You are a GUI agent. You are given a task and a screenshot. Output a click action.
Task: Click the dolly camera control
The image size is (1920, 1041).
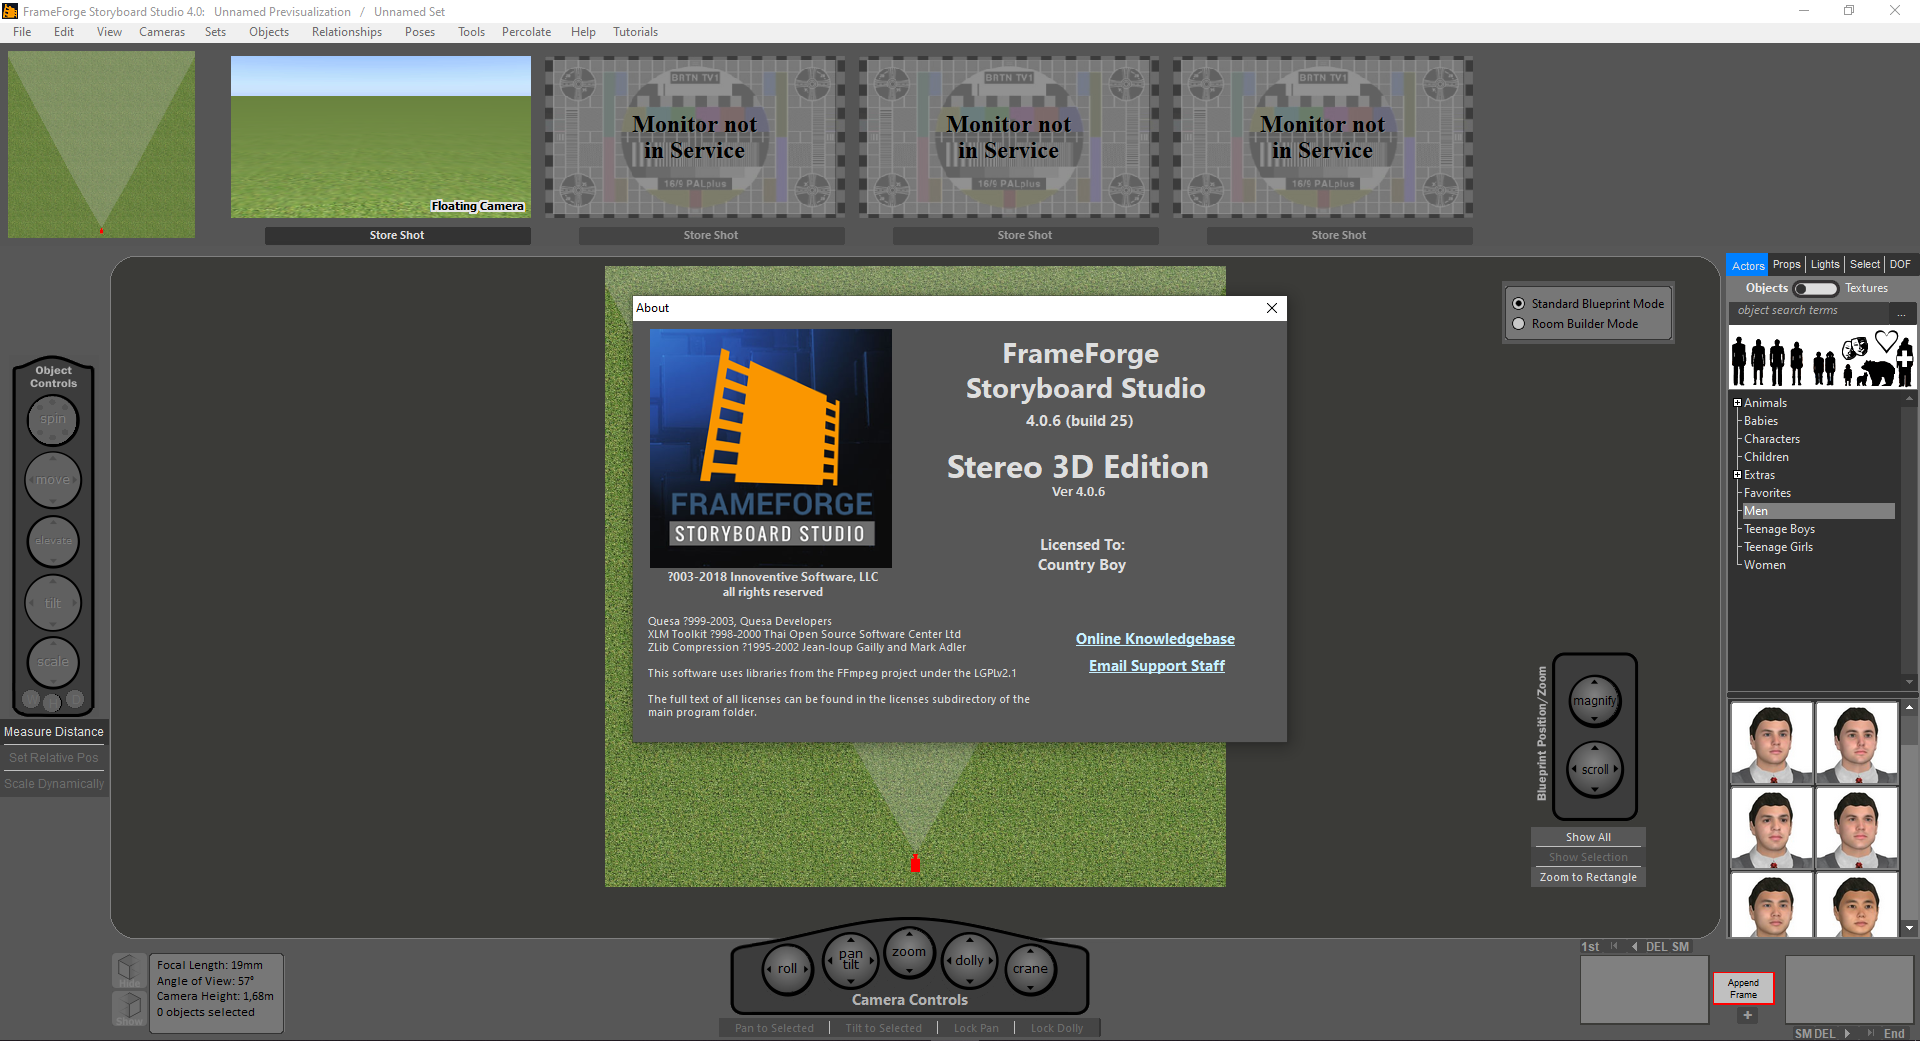pos(969,960)
